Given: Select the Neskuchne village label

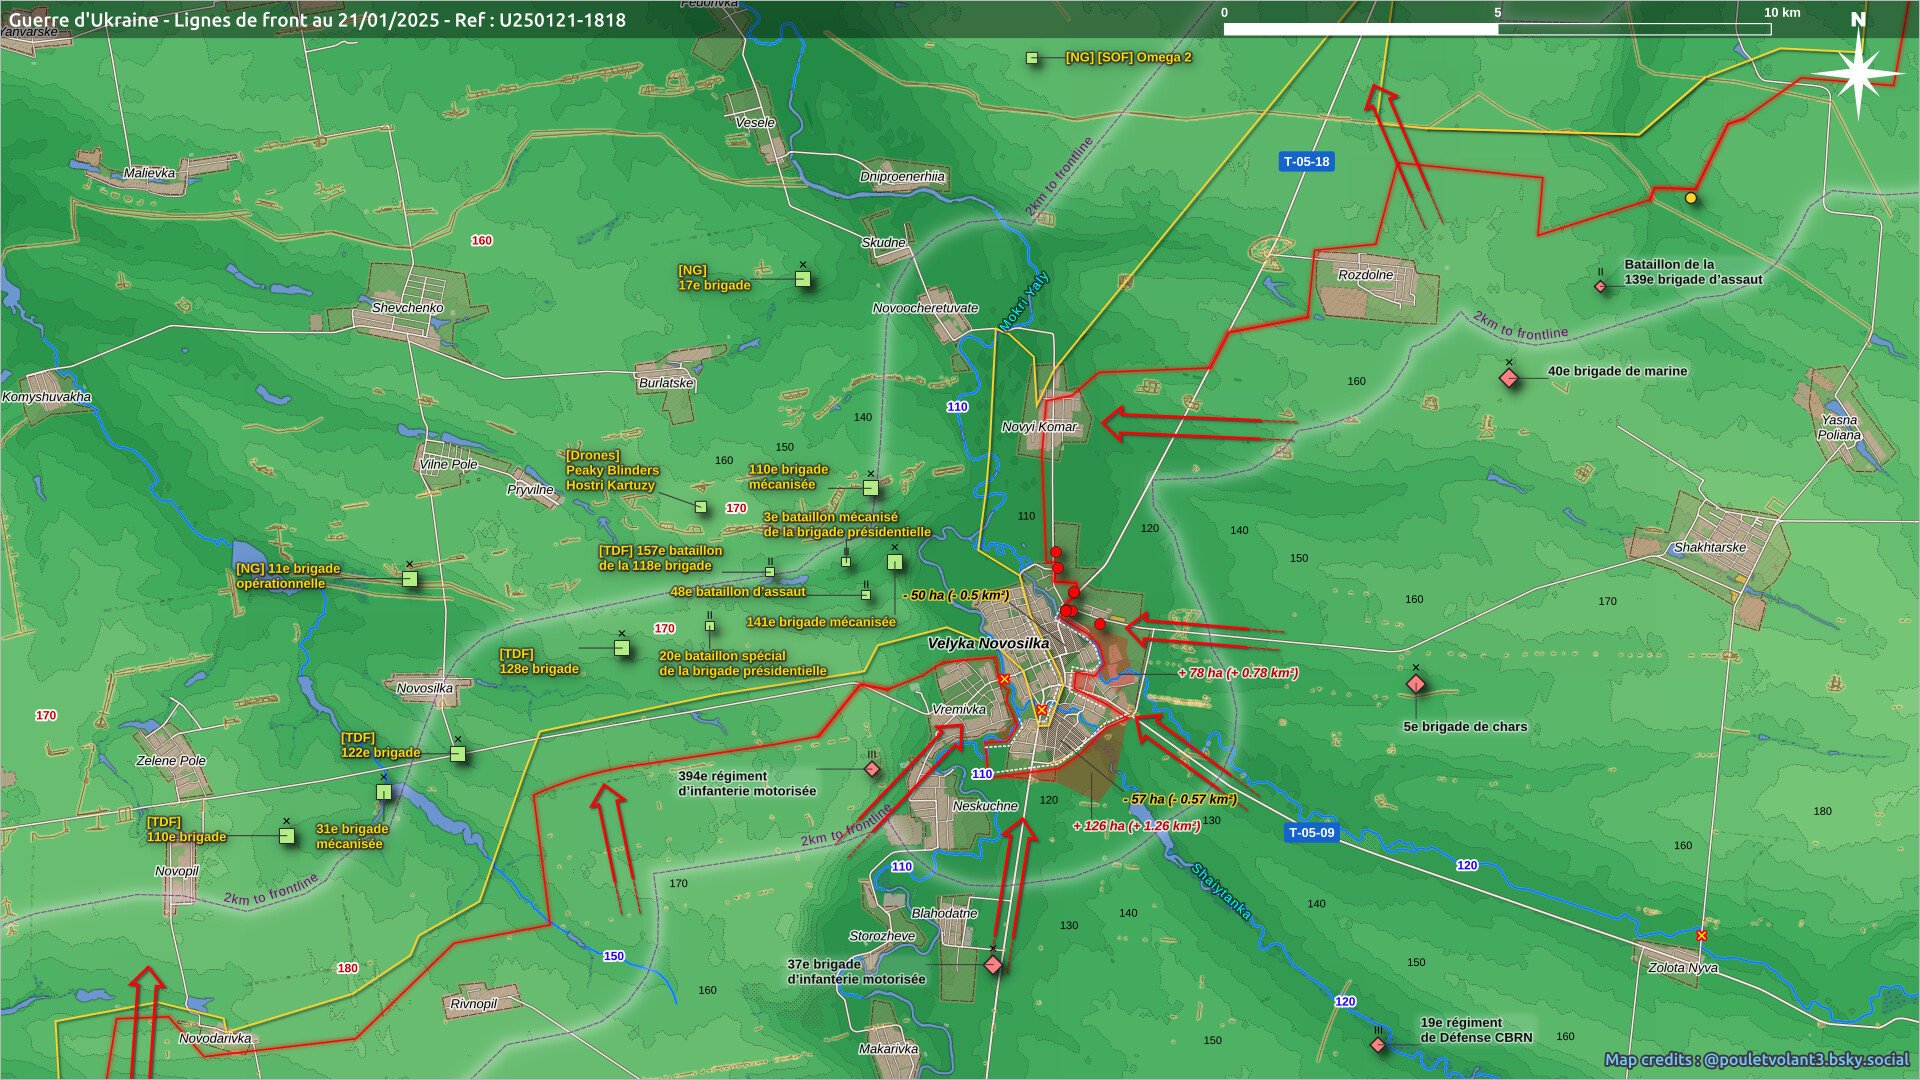Looking at the screenshot, I should [x=985, y=806].
